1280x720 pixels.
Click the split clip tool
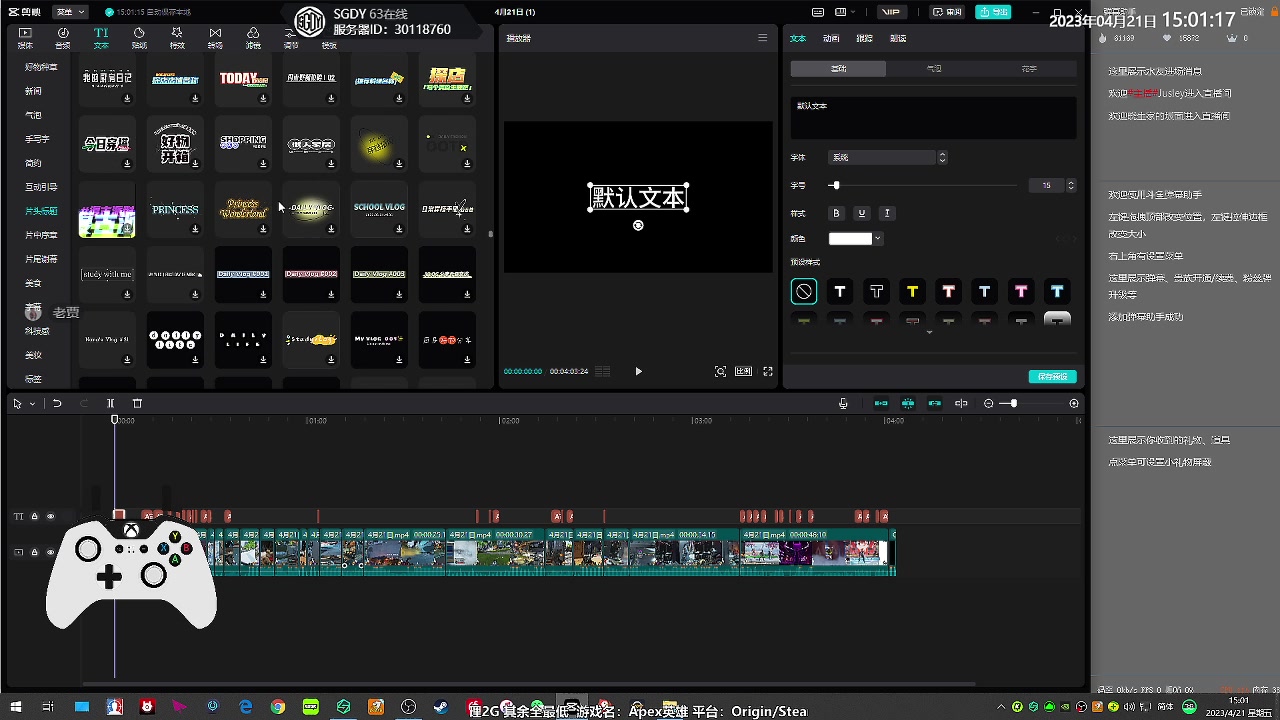[110, 403]
